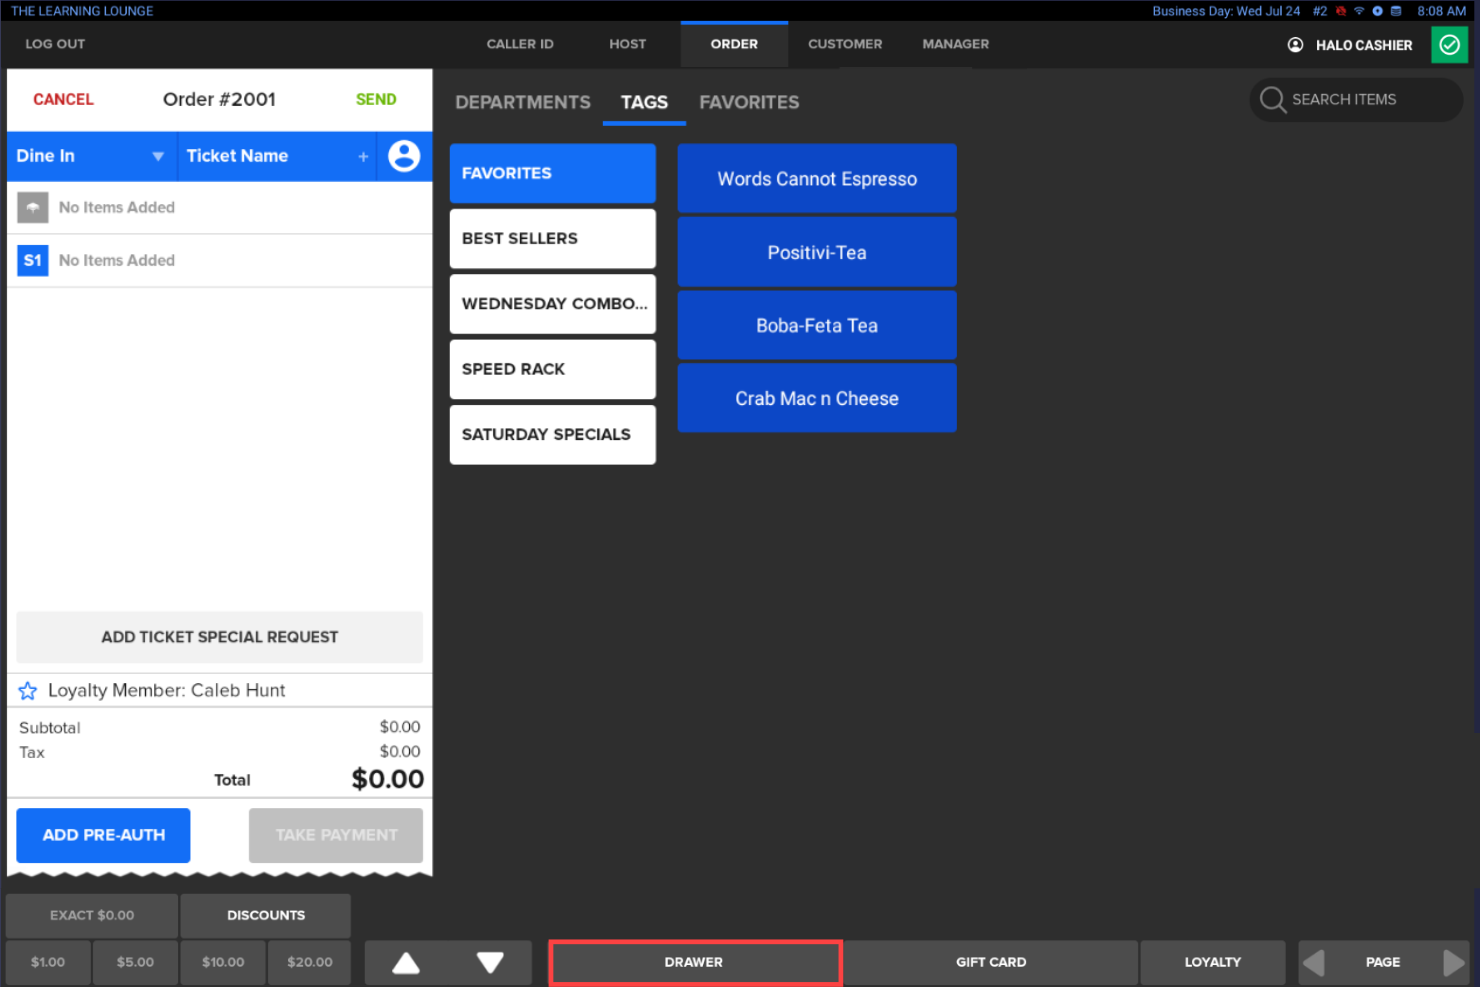Click the loyalty star icon next to Caleb Hunt

(x=27, y=690)
